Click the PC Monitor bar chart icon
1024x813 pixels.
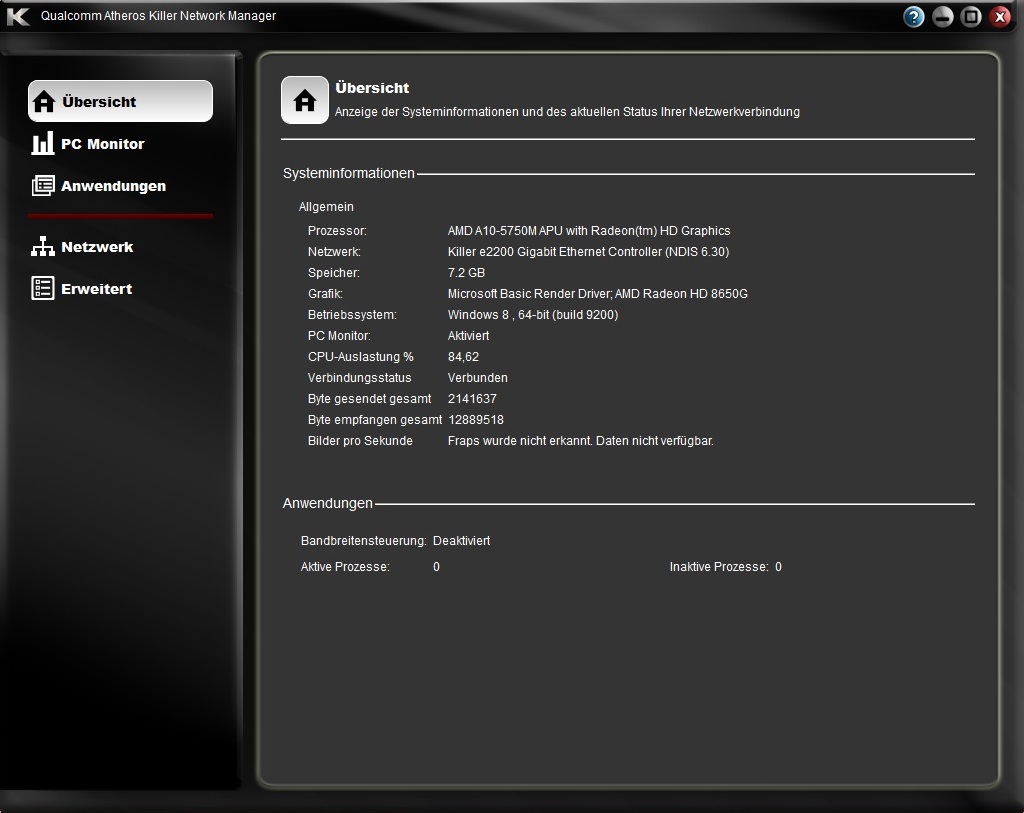[x=43, y=143]
